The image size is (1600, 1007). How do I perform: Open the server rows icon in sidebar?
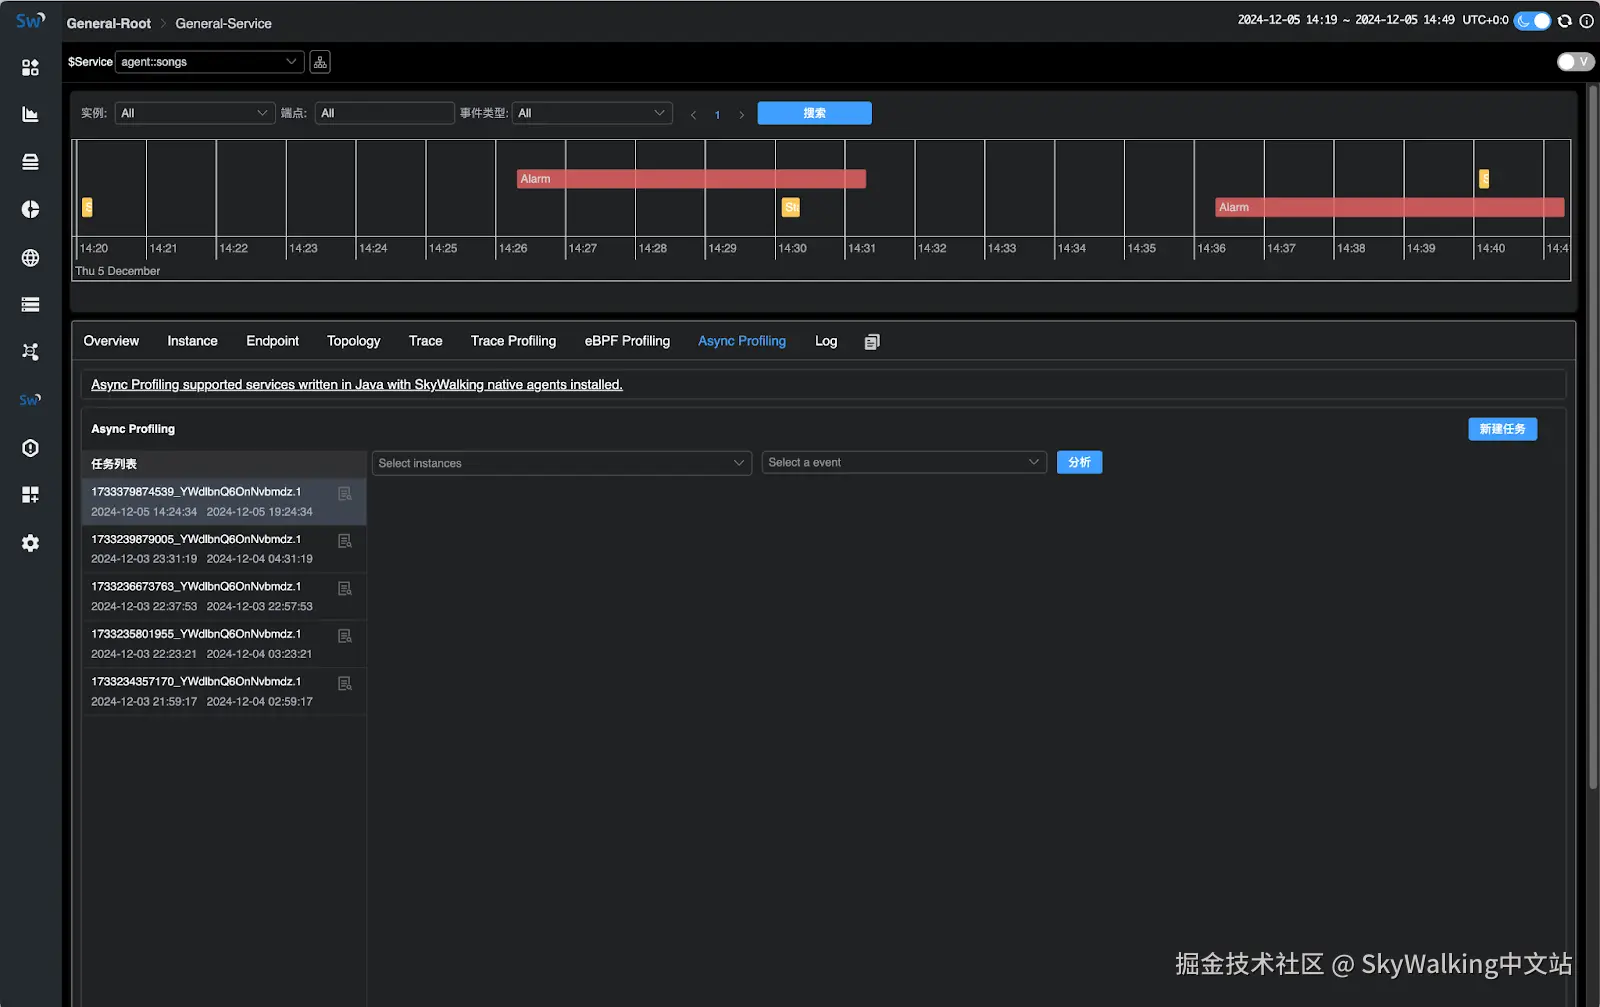(x=30, y=305)
